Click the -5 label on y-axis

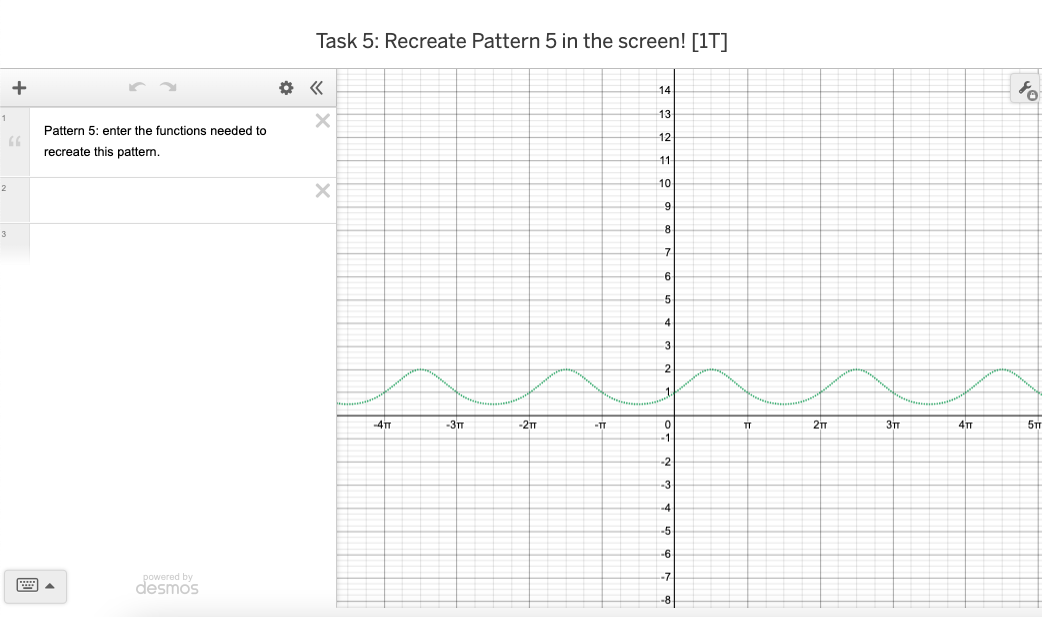pos(665,531)
